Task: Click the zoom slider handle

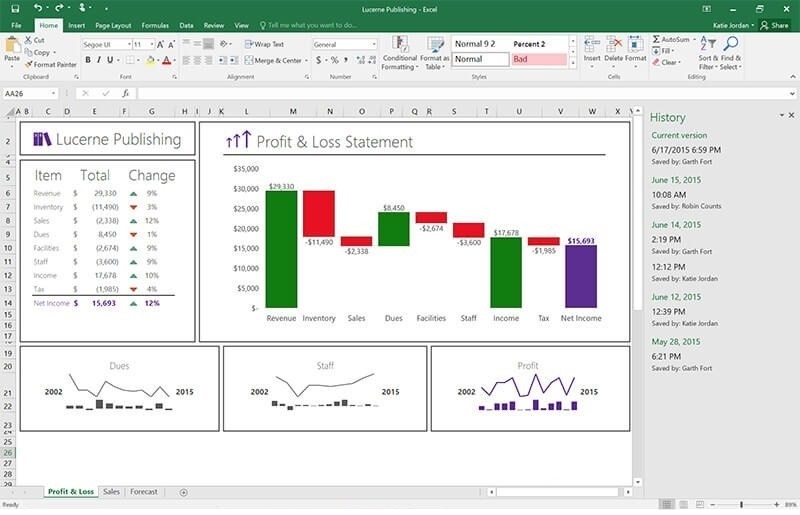Action: pos(742,504)
